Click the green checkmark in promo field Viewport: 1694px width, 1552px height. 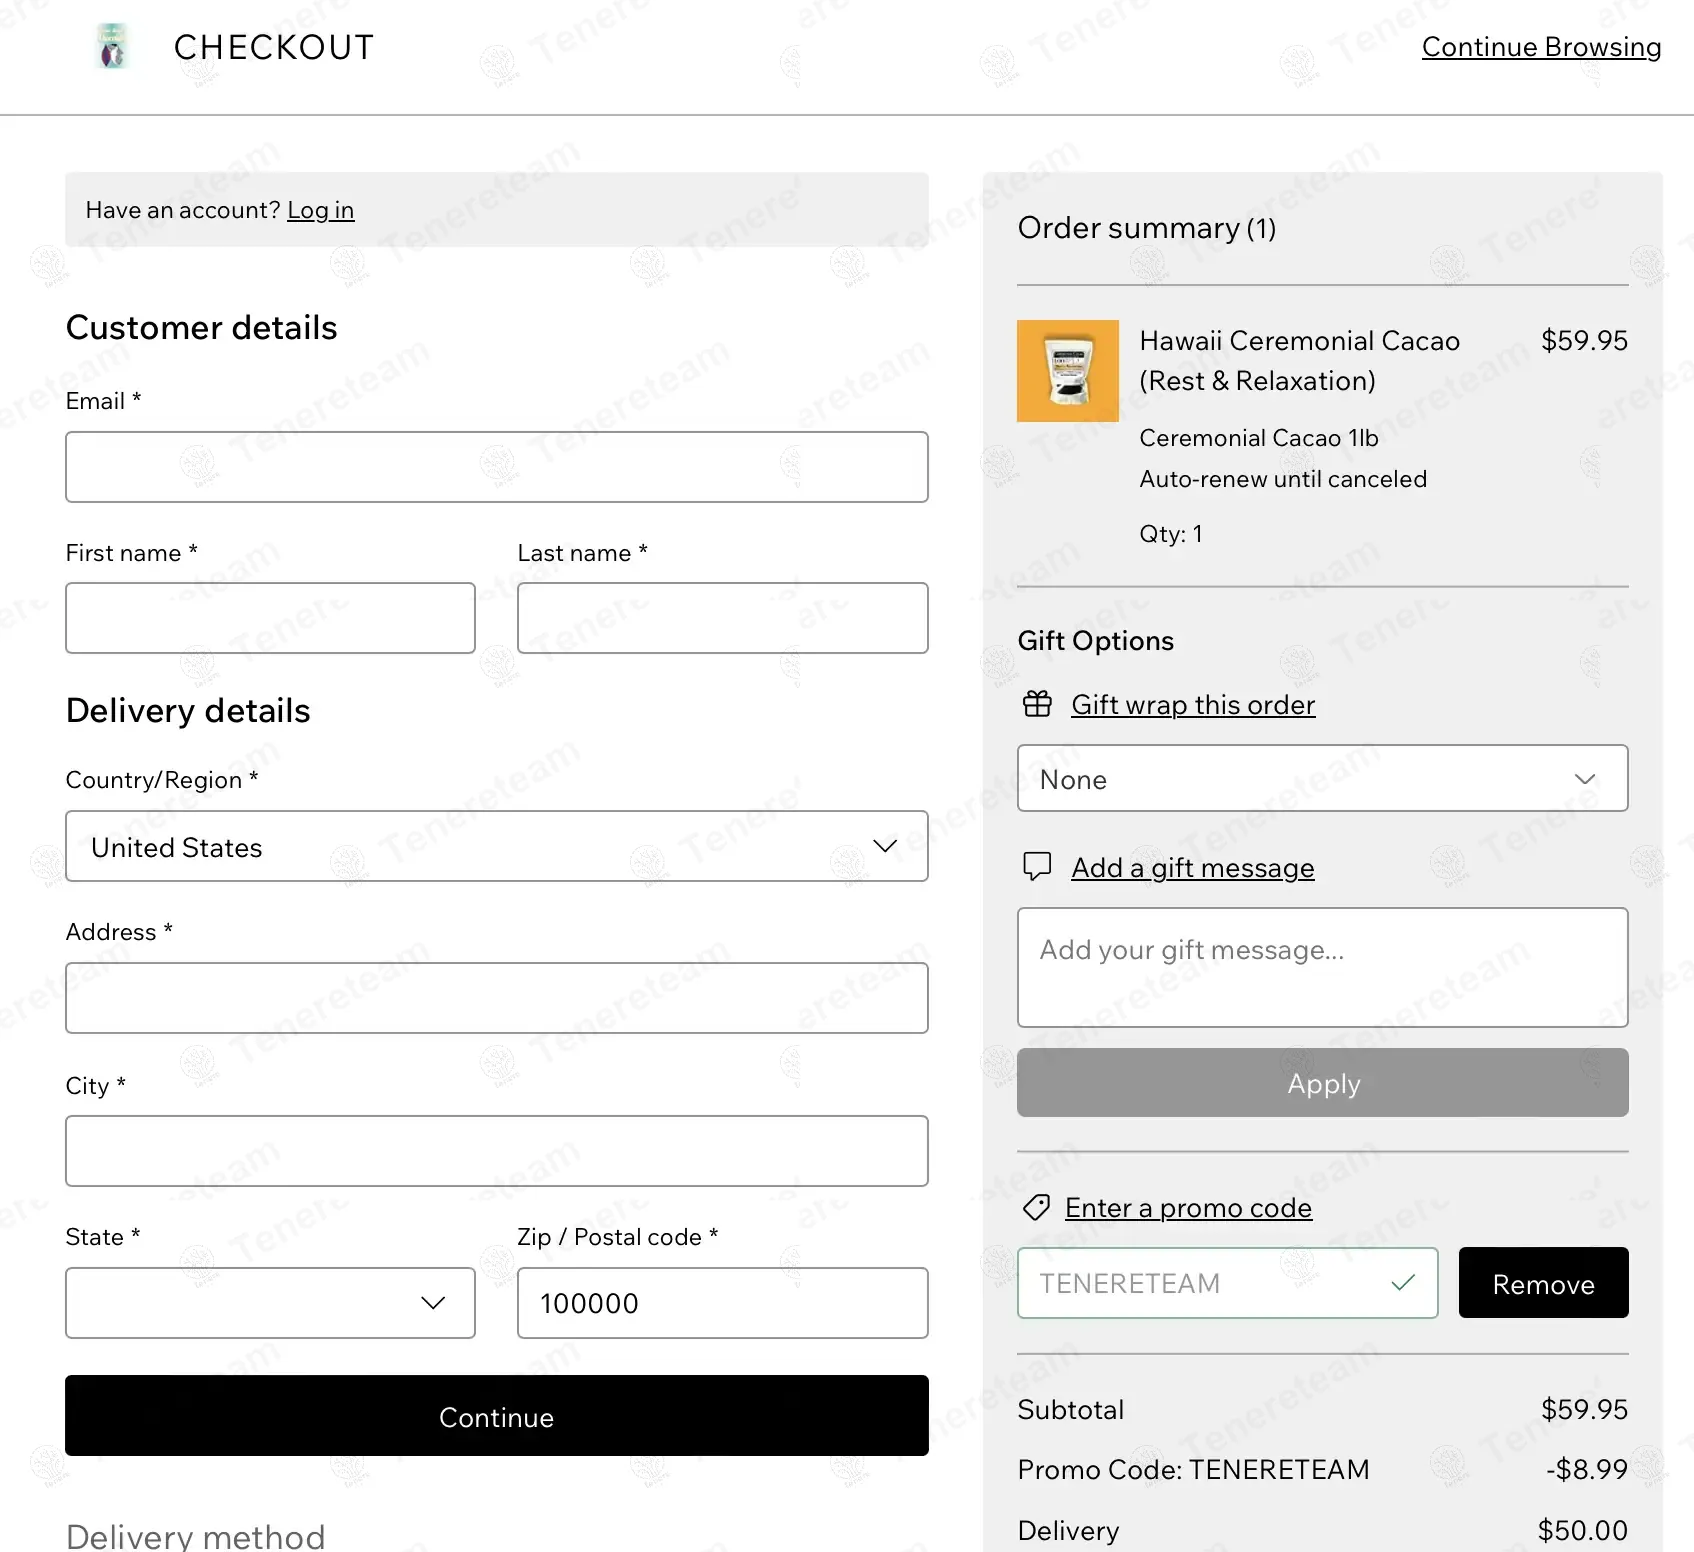click(x=1403, y=1282)
